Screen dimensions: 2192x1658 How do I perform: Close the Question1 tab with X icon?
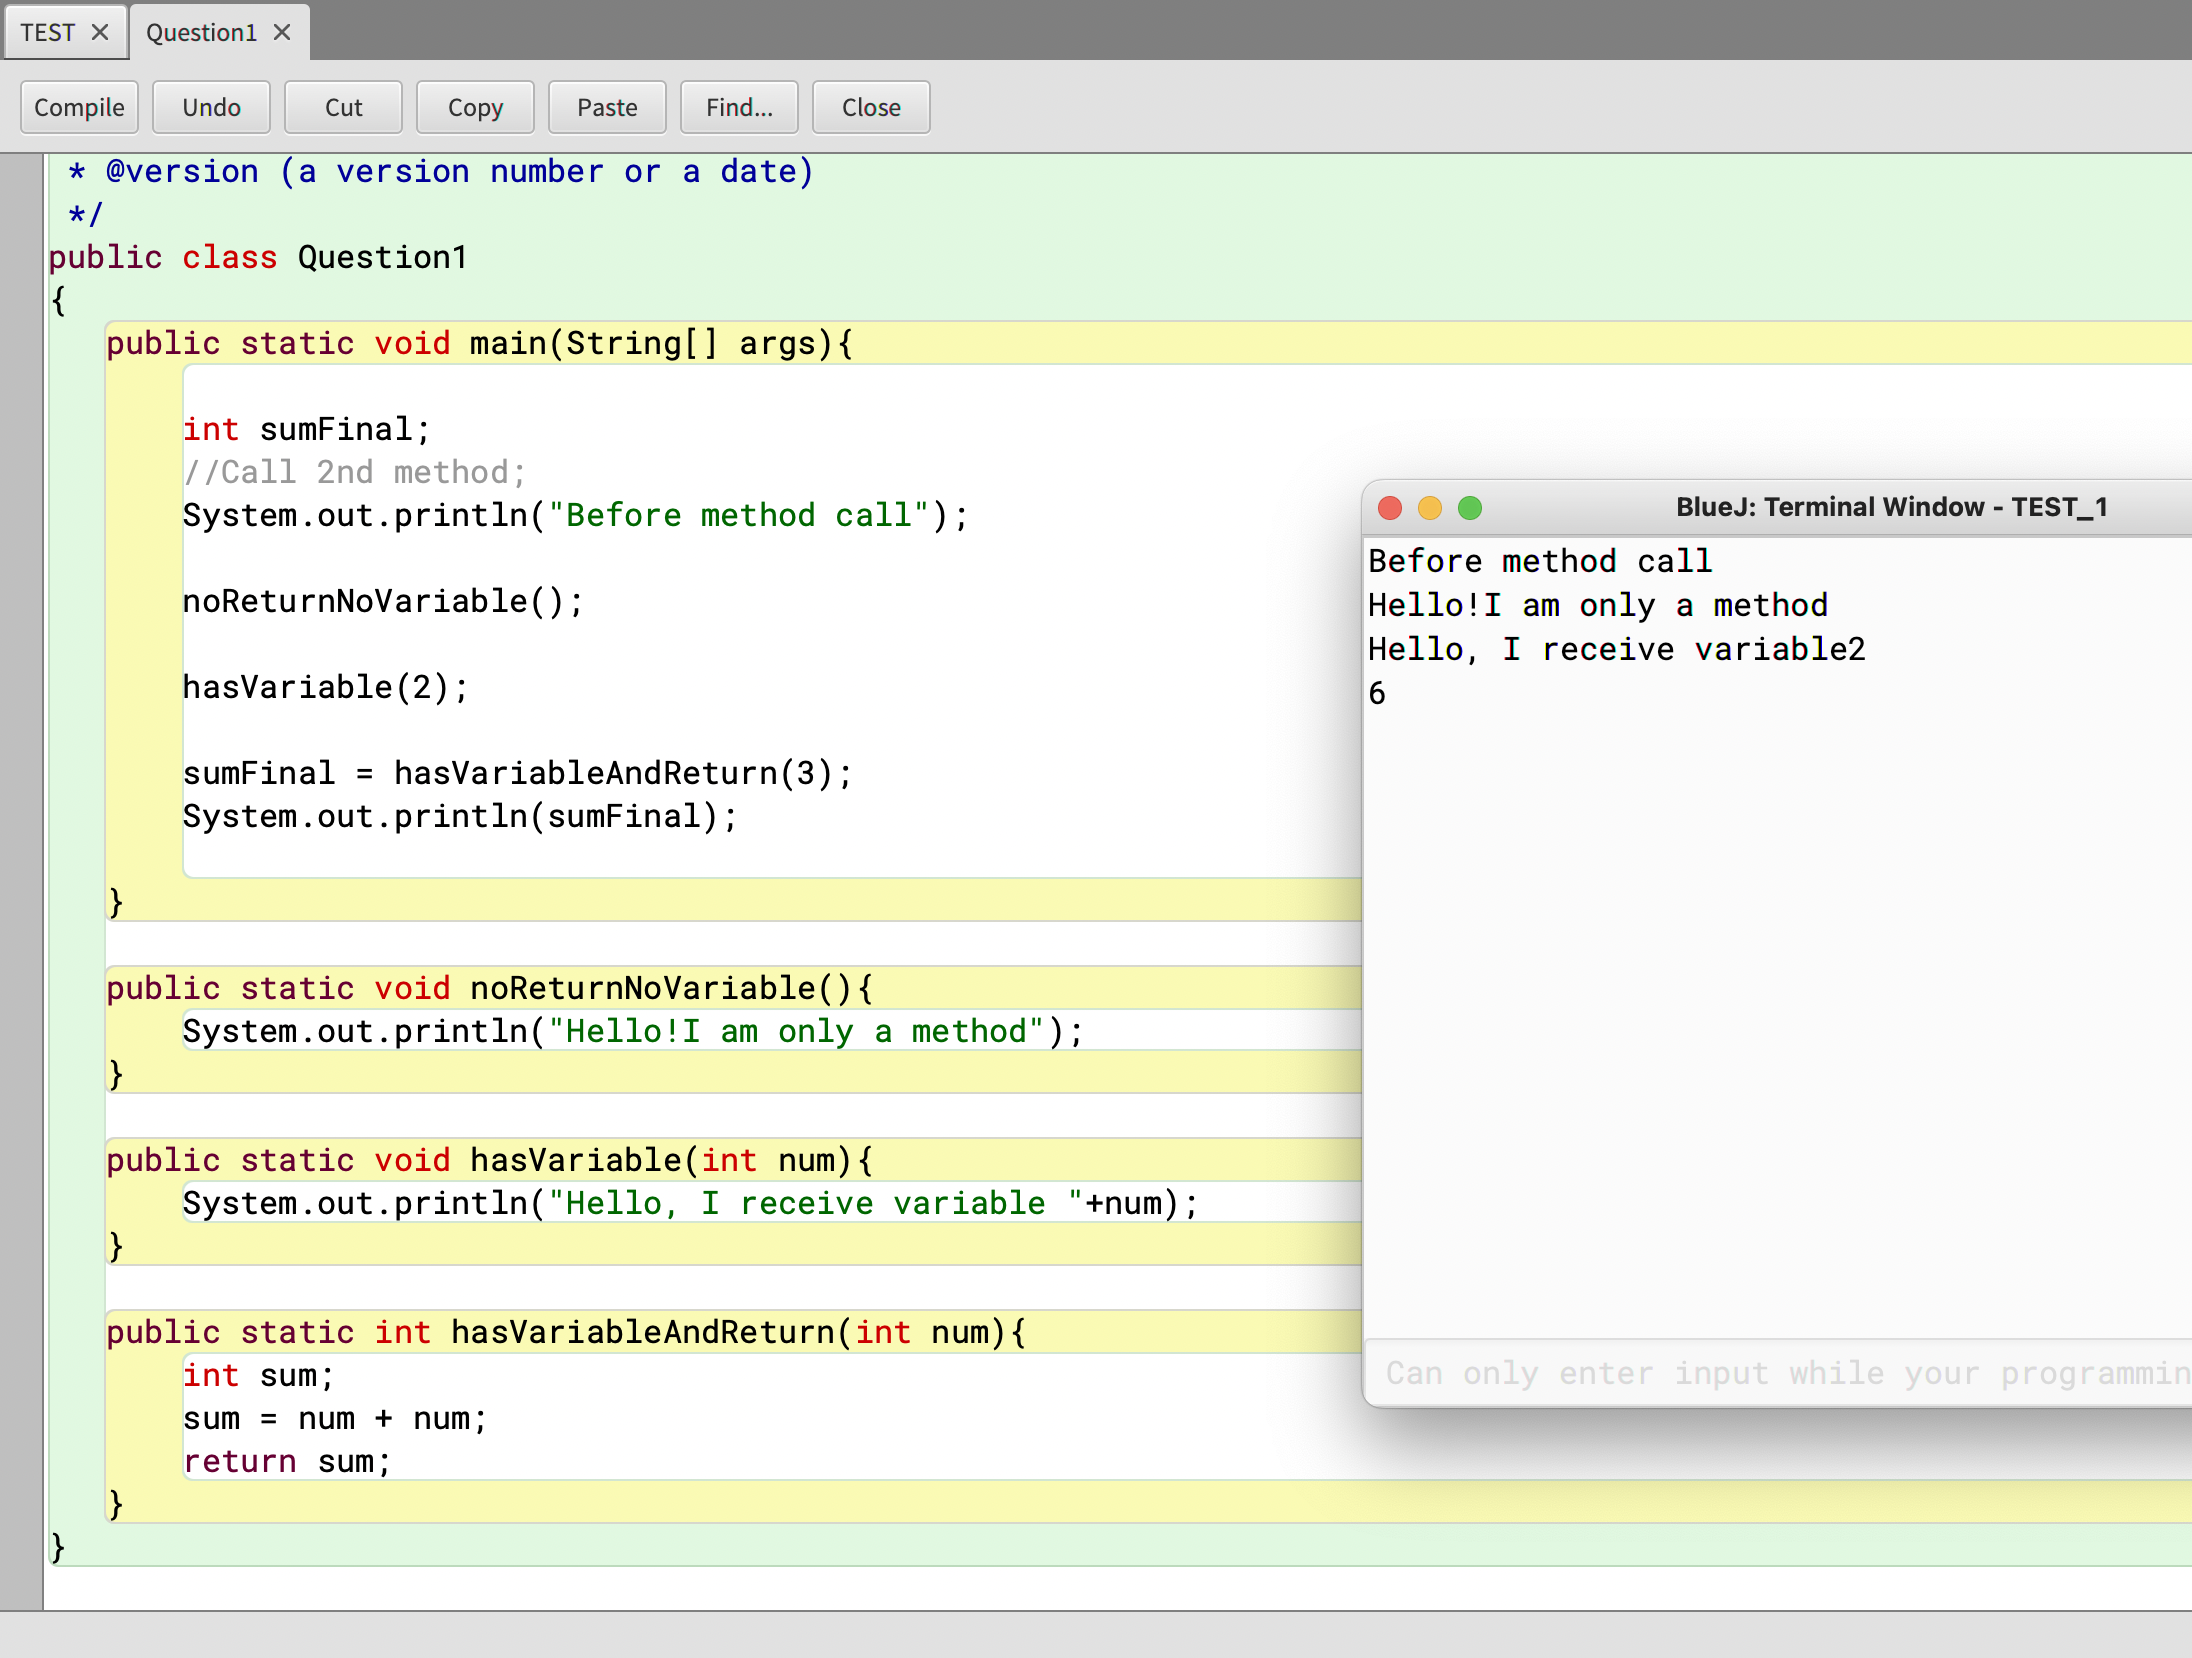pos(283,32)
